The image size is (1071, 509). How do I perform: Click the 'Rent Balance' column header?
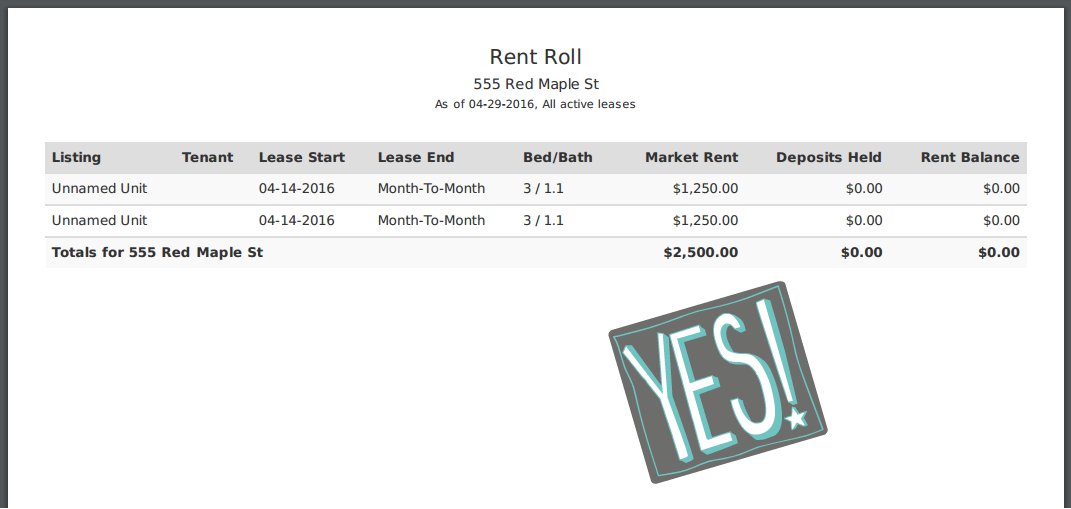(x=970, y=157)
